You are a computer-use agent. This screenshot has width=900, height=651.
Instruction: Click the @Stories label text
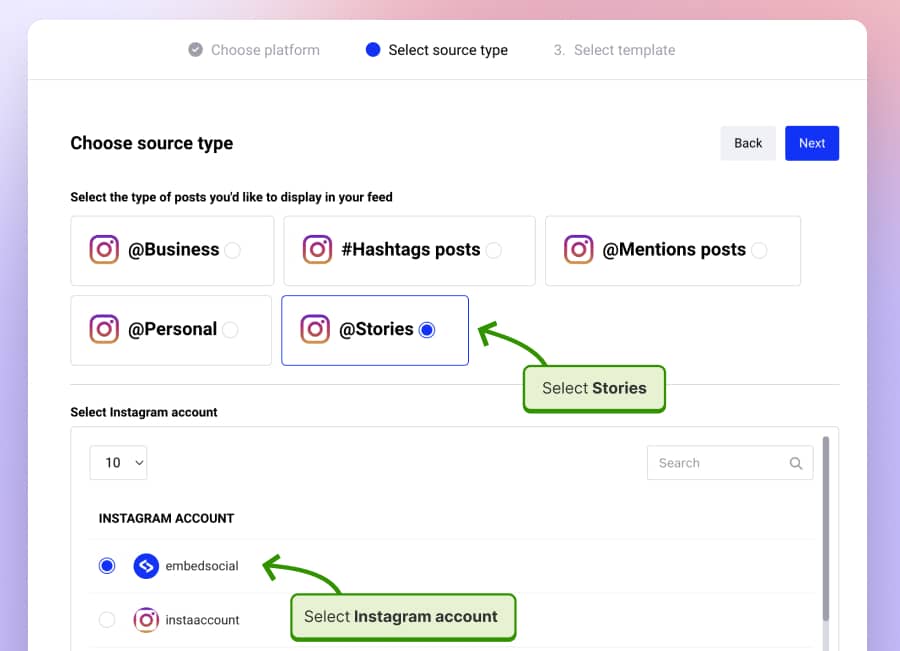point(376,329)
